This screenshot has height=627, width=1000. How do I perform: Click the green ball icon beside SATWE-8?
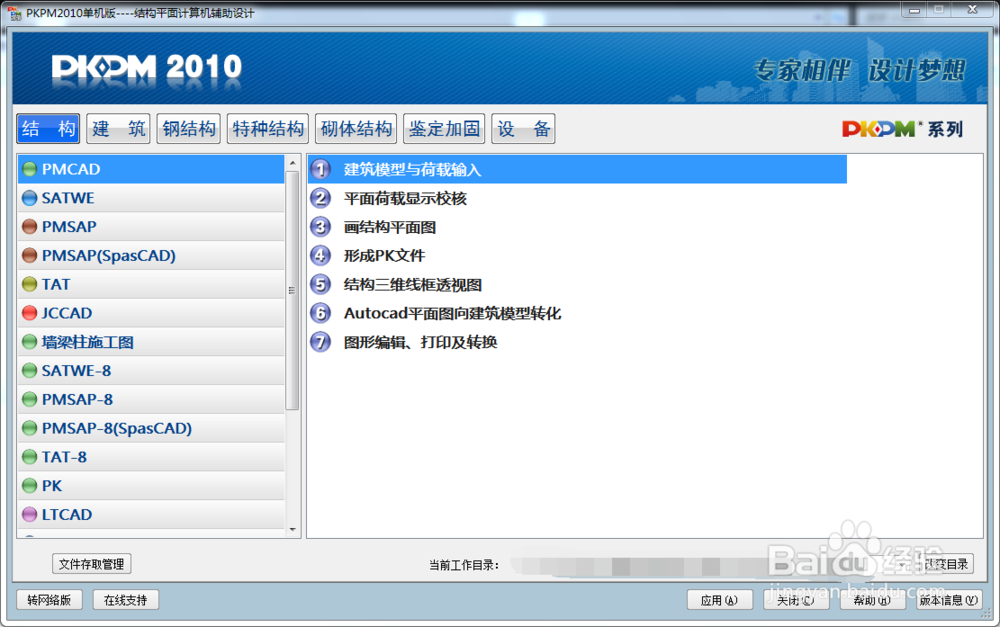[x=29, y=371]
